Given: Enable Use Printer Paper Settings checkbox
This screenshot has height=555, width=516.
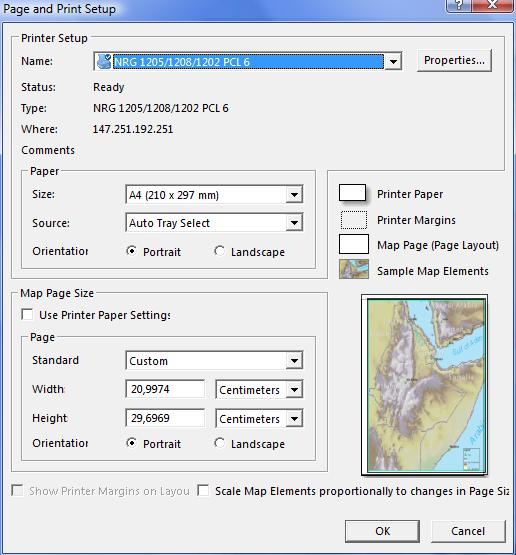Looking at the screenshot, I should [28, 314].
